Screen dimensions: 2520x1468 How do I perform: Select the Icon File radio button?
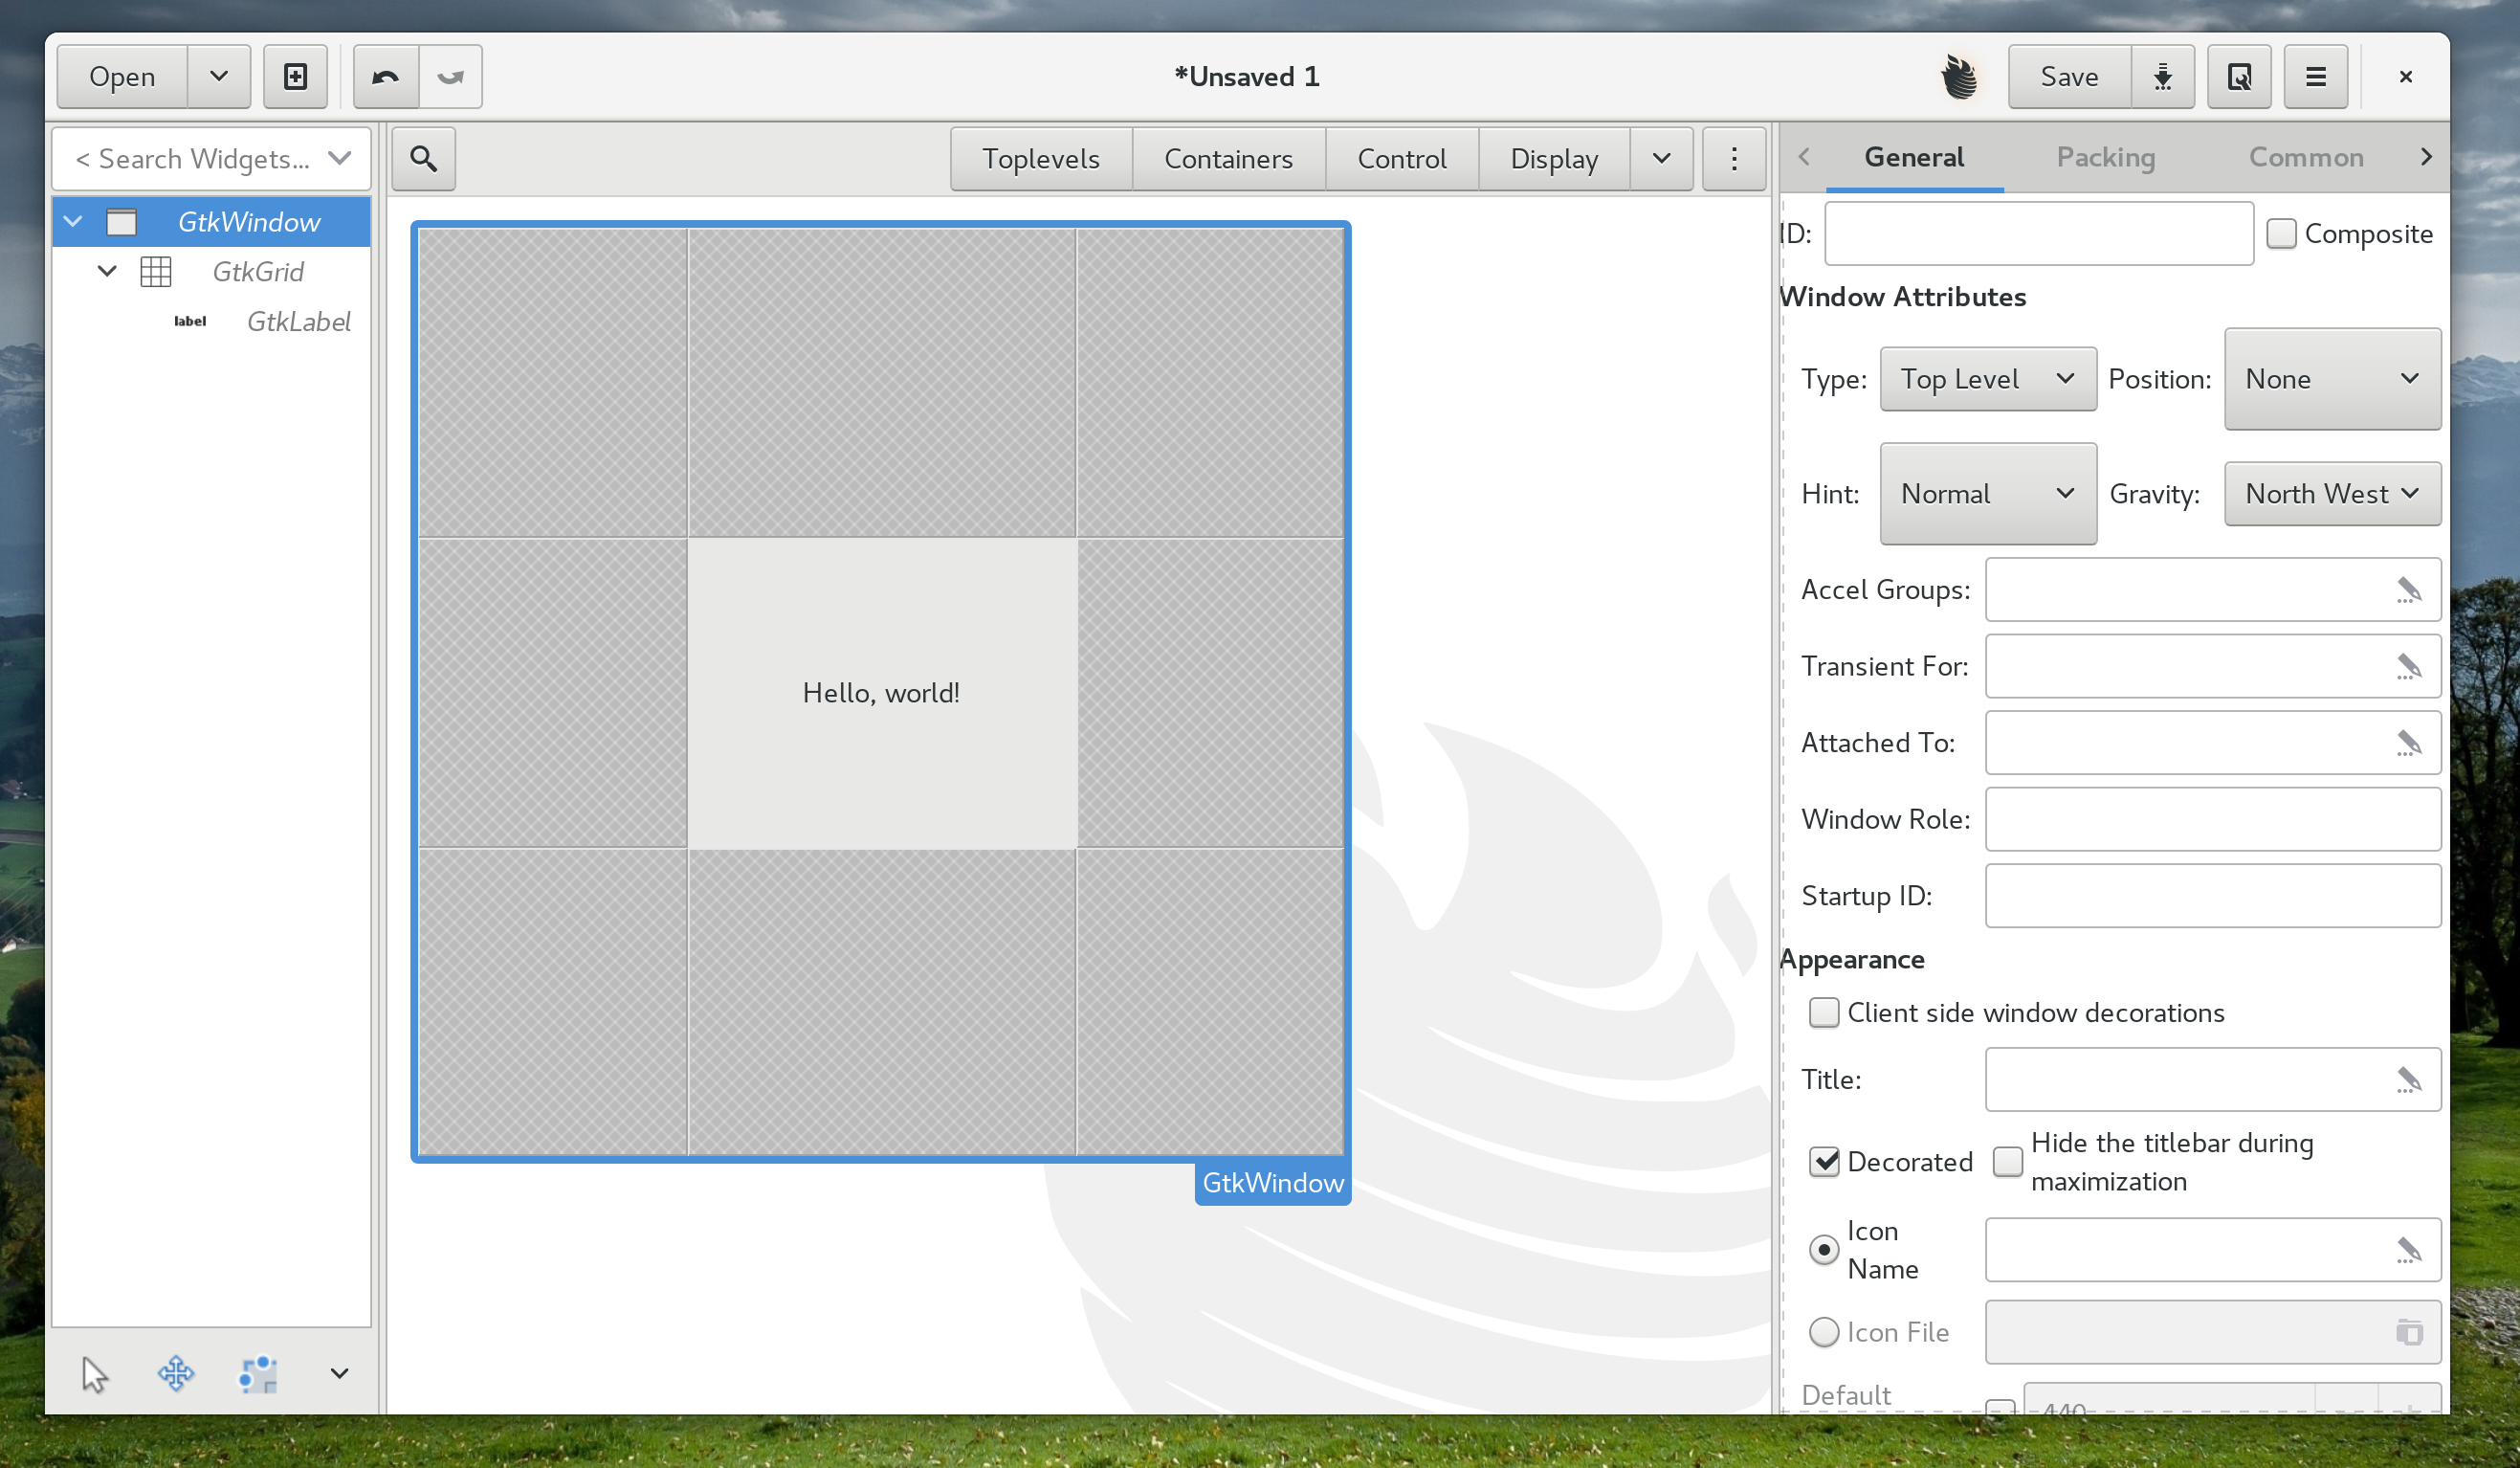coord(1824,1332)
